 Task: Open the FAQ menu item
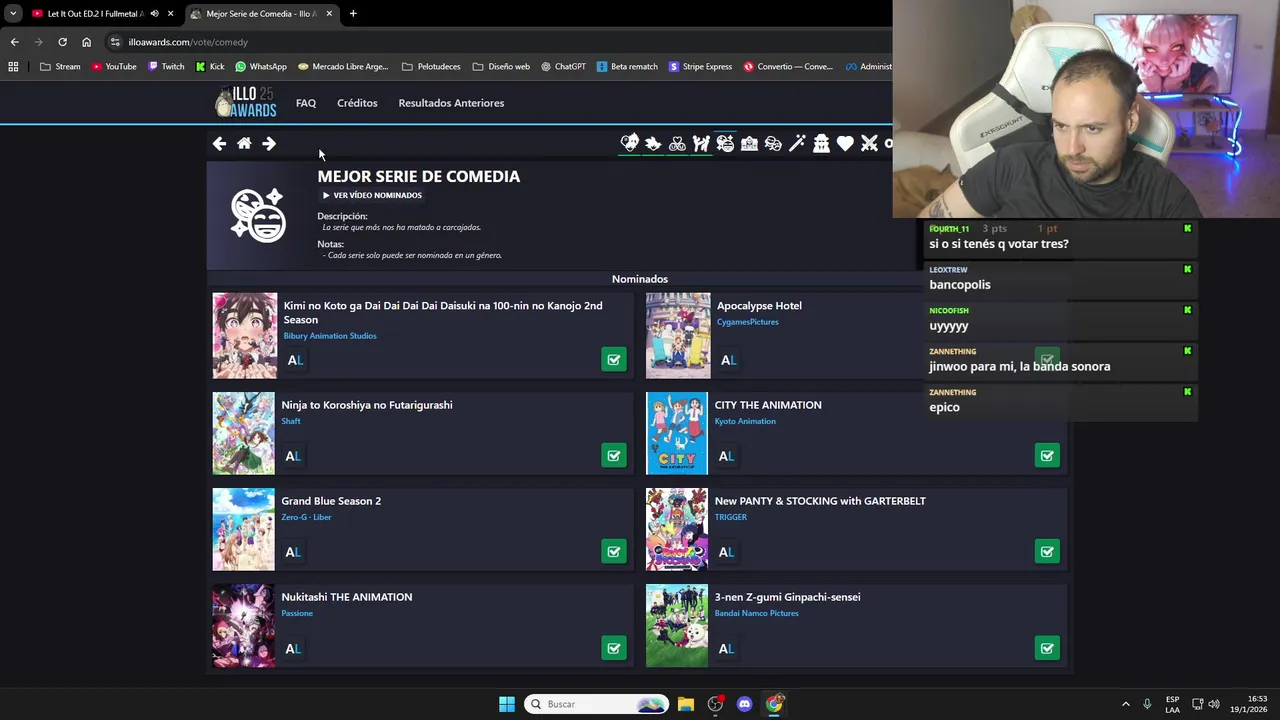point(306,103)
